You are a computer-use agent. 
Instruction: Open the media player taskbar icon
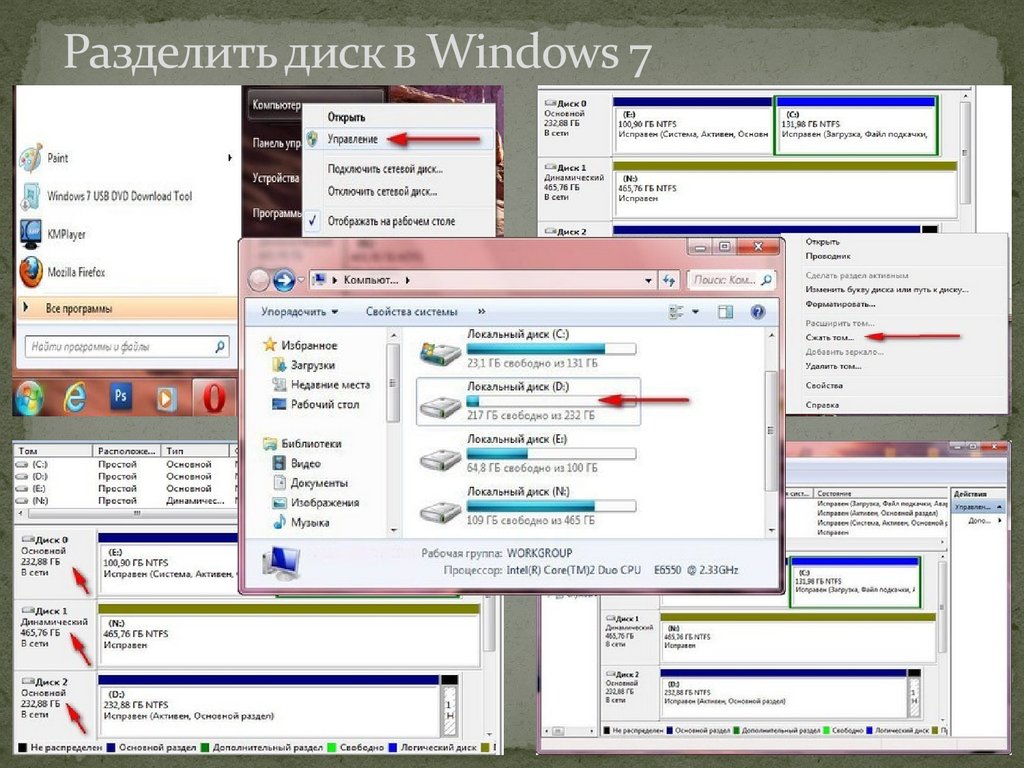tap(166, 398)
